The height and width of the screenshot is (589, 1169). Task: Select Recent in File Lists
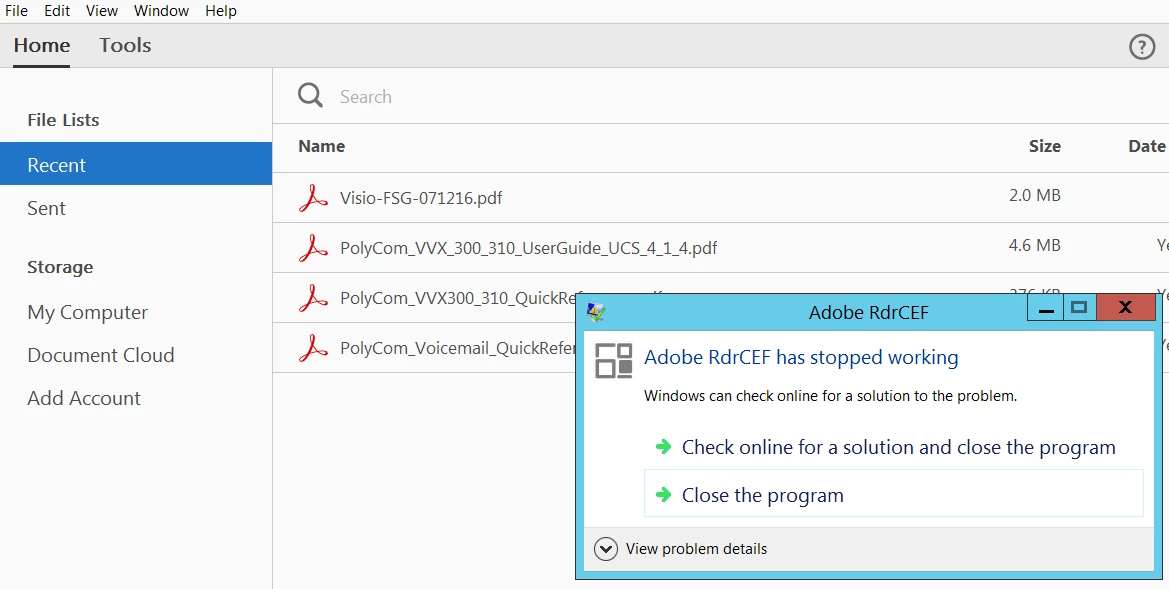136,164
